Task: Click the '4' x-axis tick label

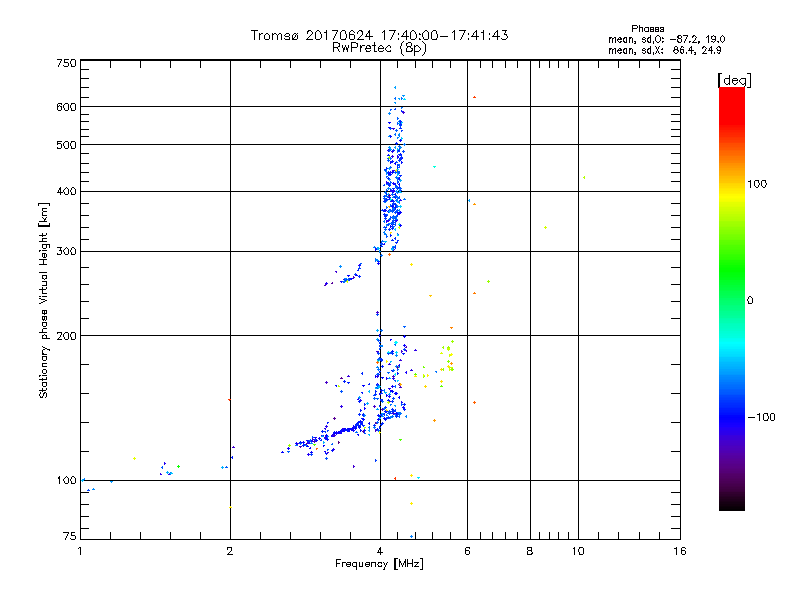Action: (x=380, y=551)
